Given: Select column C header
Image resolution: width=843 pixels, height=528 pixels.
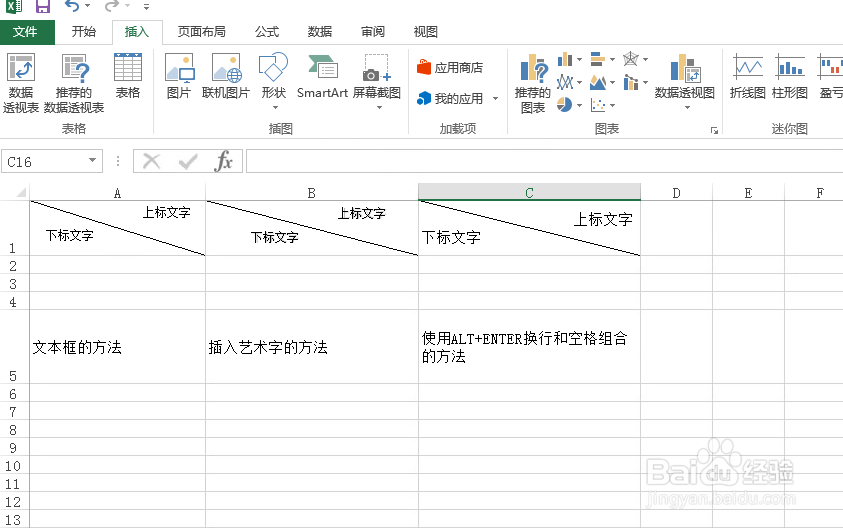Looking at the screenshot, I should point(530,192).
